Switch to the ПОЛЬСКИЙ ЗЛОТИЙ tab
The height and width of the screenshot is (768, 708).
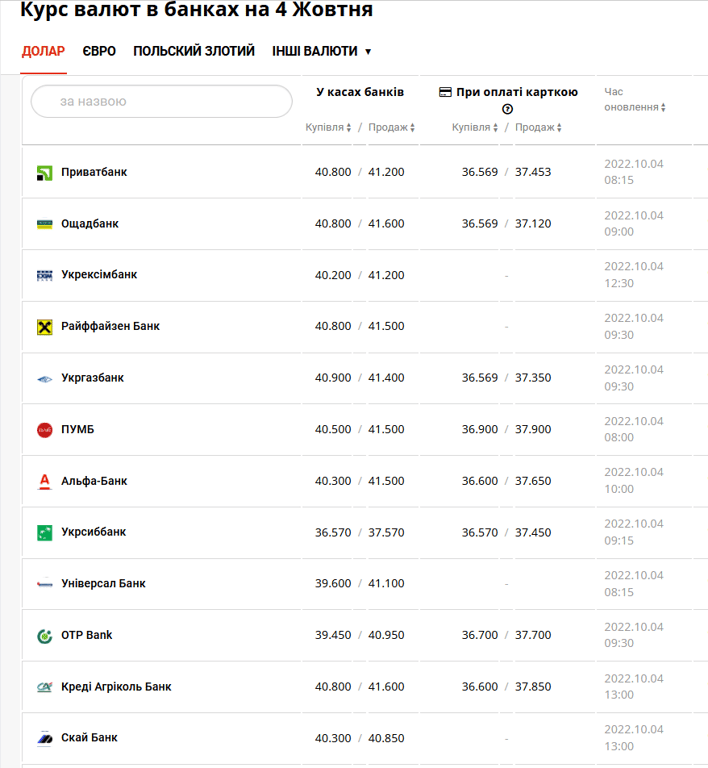pos(194,51)
